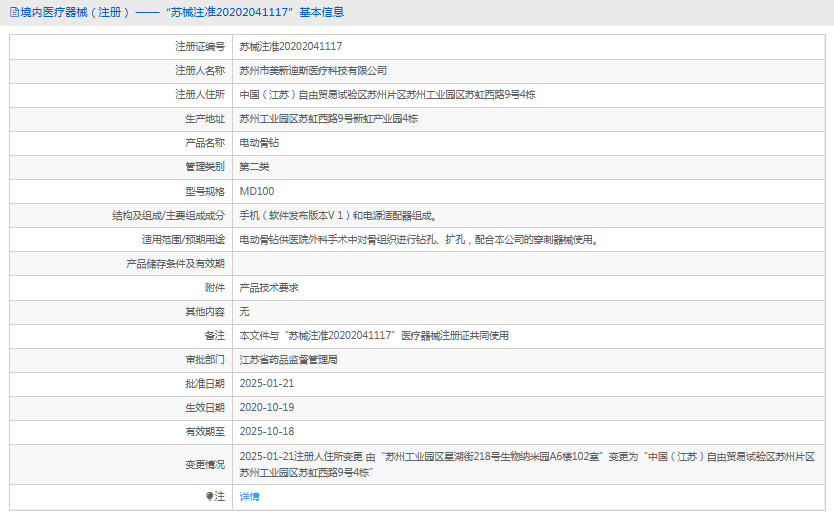Image resolution: width=834 pixels, height=519 pixels.
Task: Select registration number 苏械注准20202041117 value
Action: (290, 47)
